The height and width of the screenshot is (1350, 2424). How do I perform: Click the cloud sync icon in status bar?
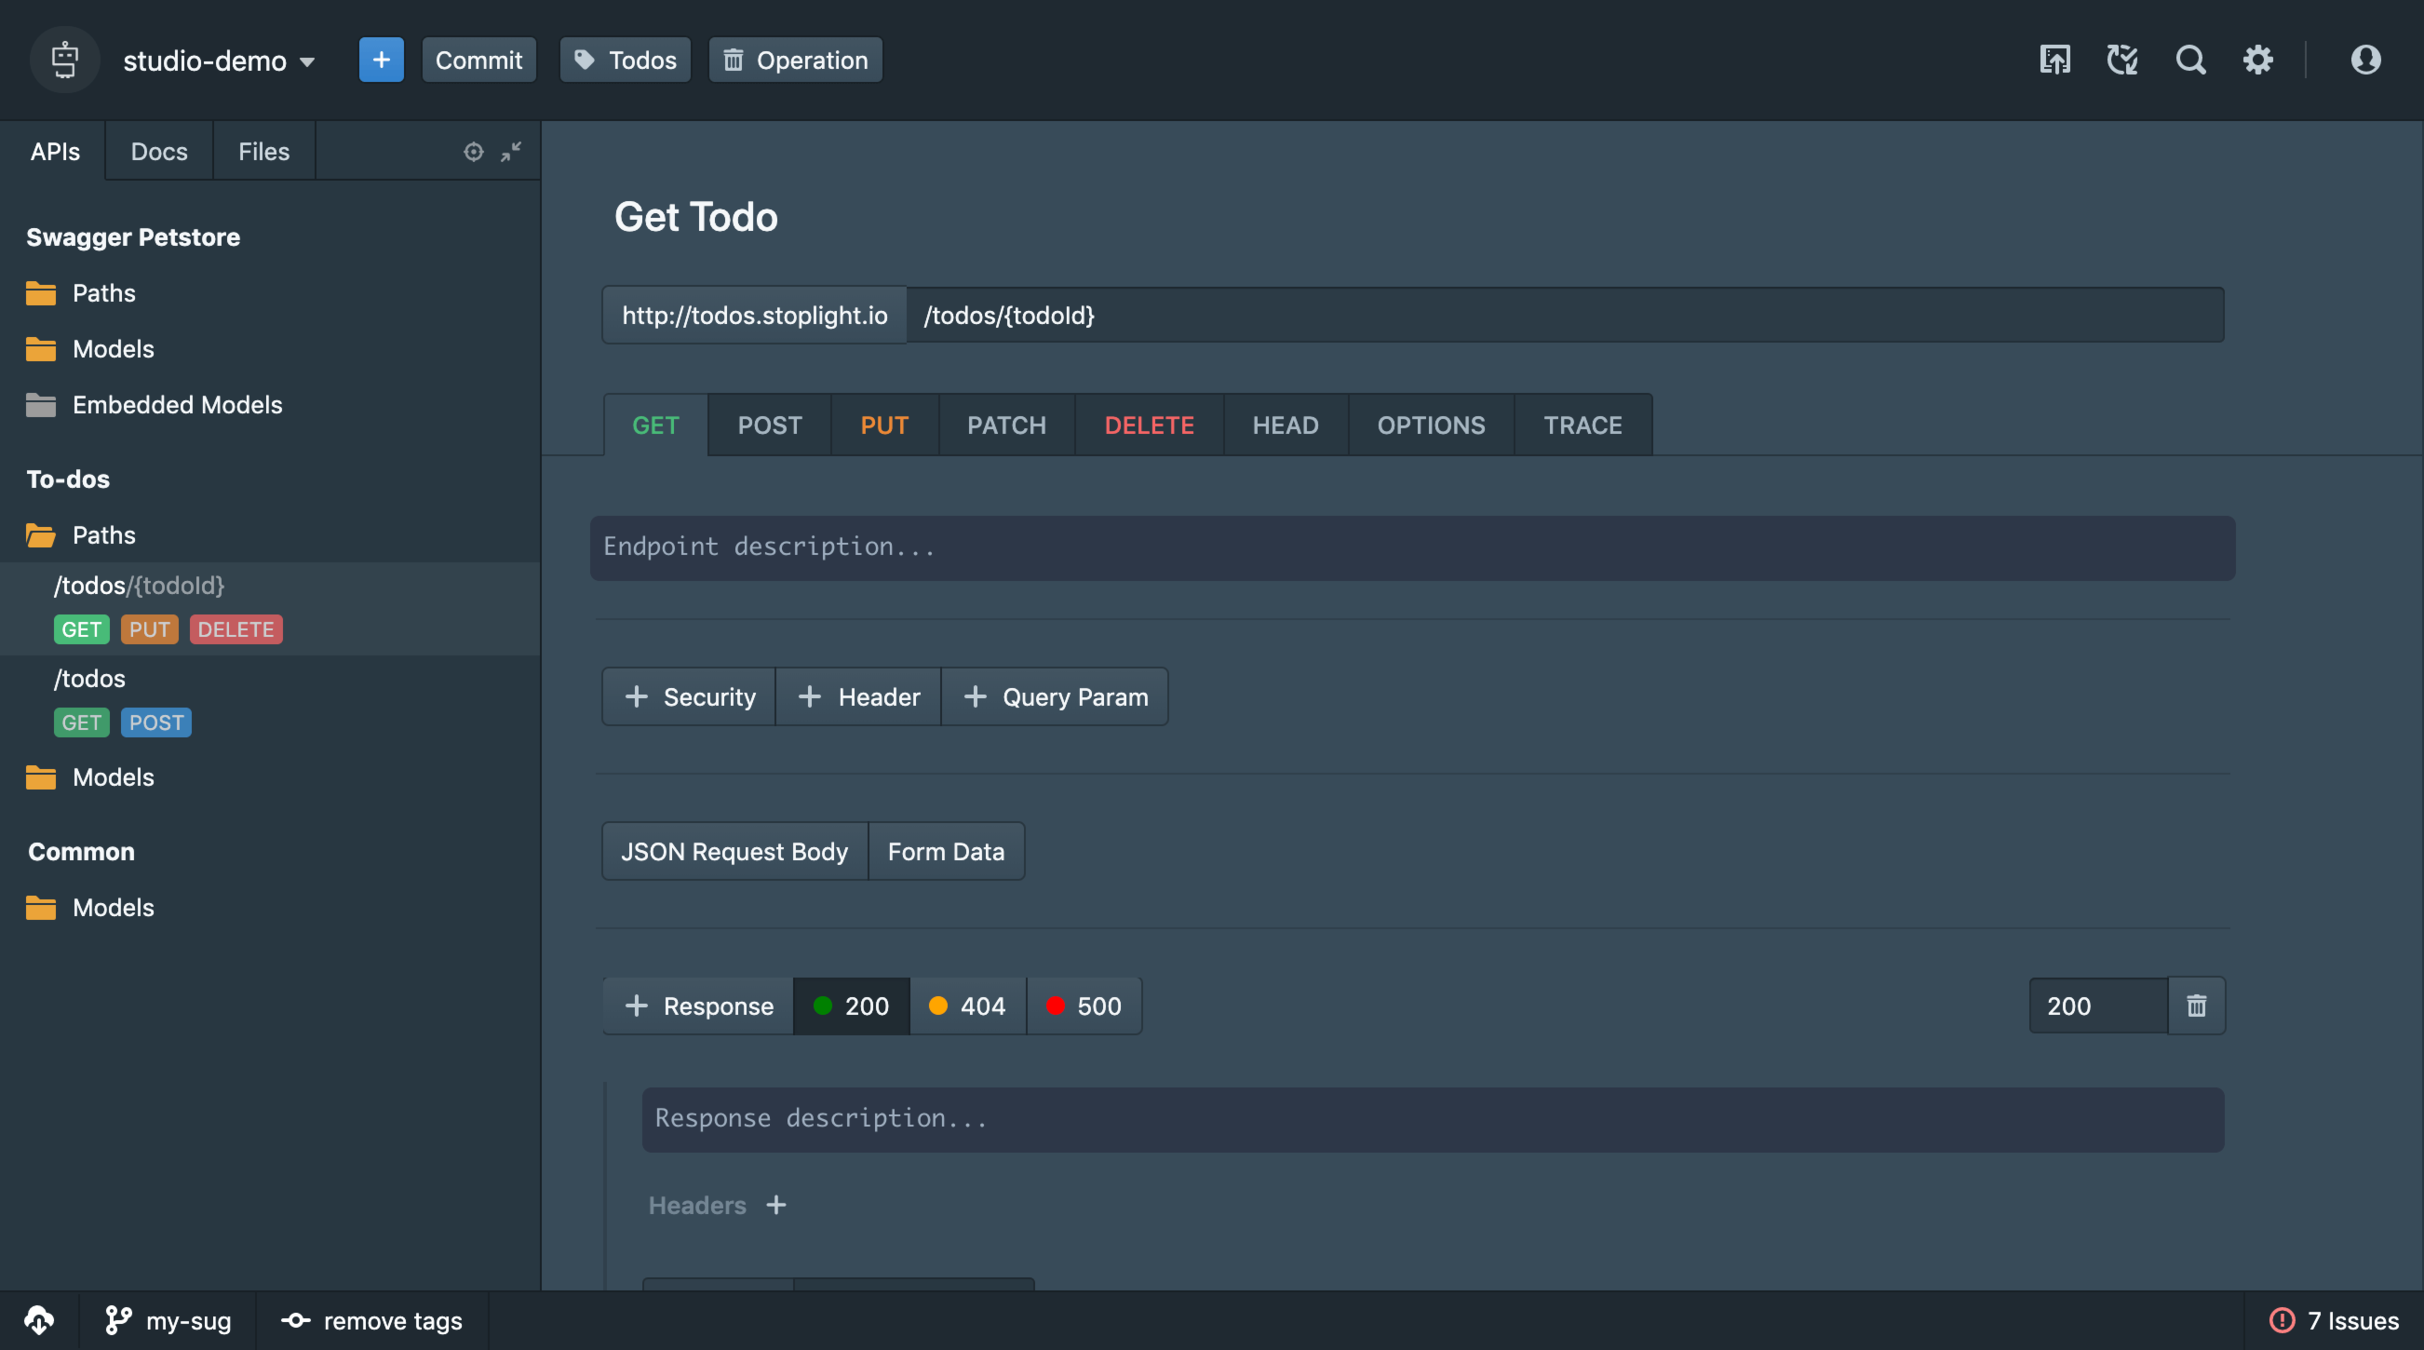point(39,1320)
